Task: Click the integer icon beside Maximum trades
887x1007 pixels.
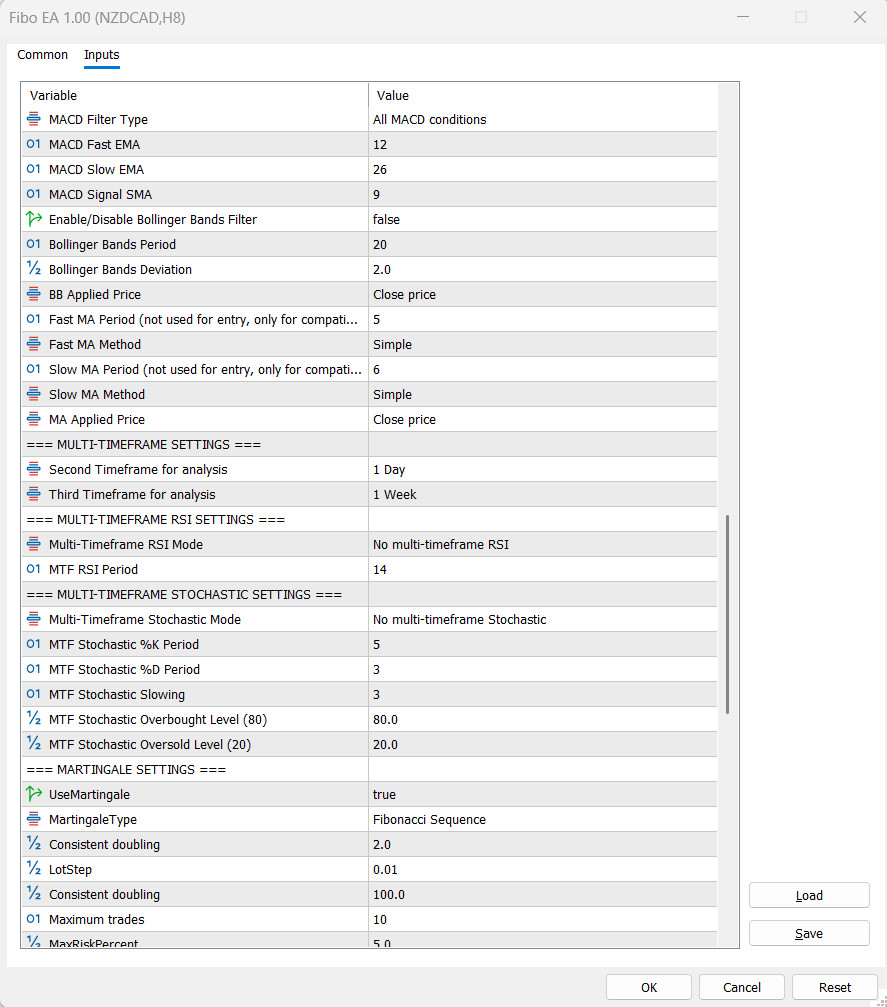Action: [x=33, y=920]
